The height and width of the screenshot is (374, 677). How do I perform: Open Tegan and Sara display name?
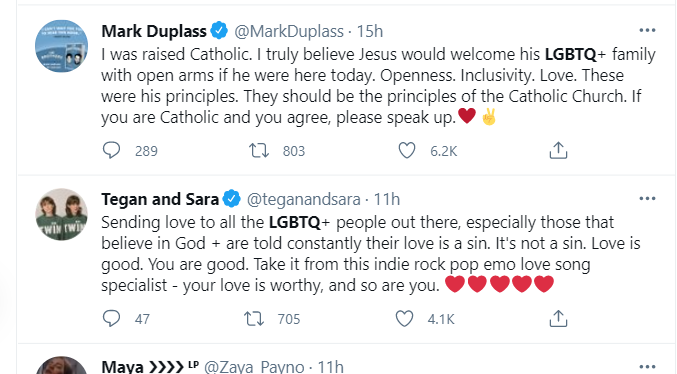click(160, 199)
